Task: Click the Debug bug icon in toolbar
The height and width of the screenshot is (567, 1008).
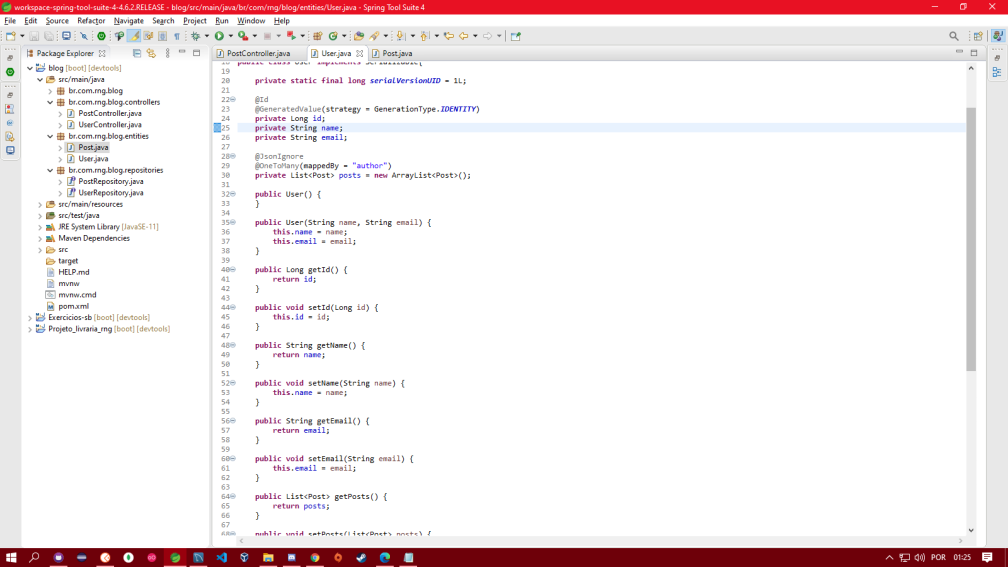Action: click(196, 36)
